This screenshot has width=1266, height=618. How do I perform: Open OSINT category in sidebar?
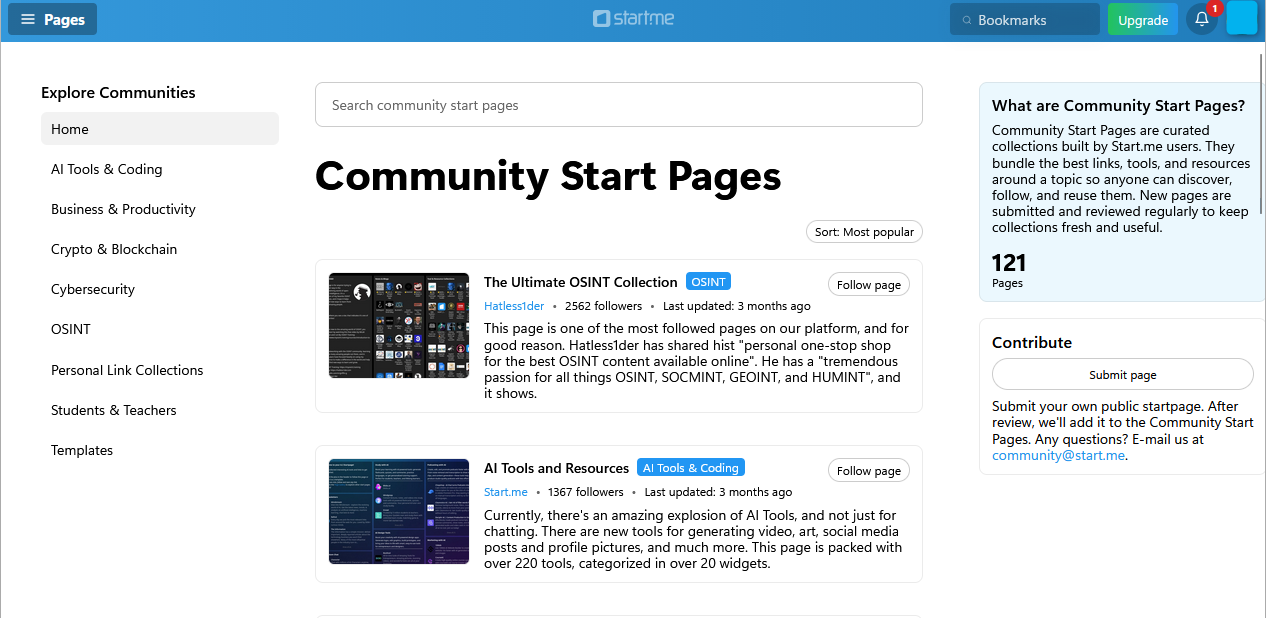(x=71, y=329)
